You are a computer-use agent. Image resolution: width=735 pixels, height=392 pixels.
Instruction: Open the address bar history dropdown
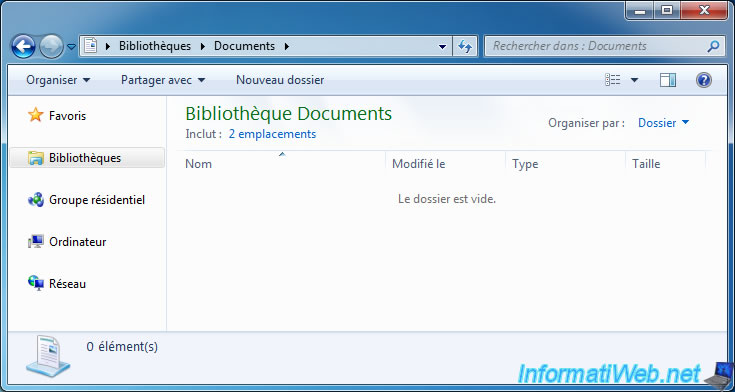click(x=442, y=46)
